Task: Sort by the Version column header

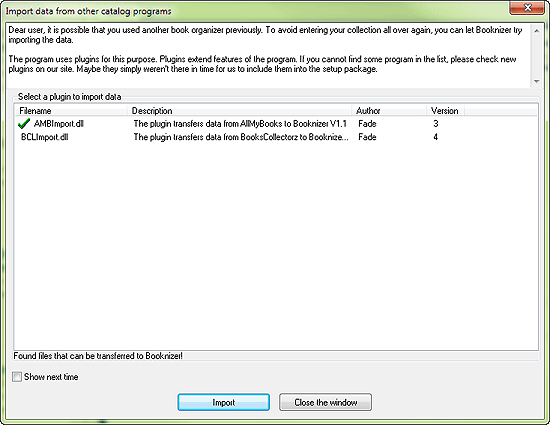Action: click(x=446, y=111)
